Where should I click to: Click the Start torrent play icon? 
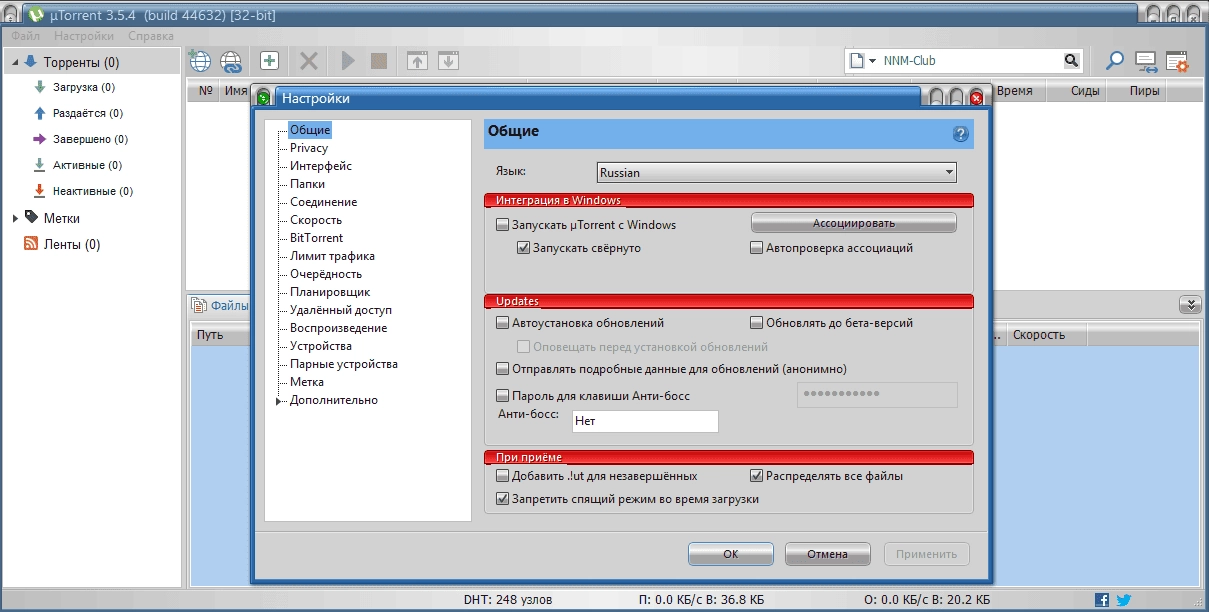[x=348, y=61]
